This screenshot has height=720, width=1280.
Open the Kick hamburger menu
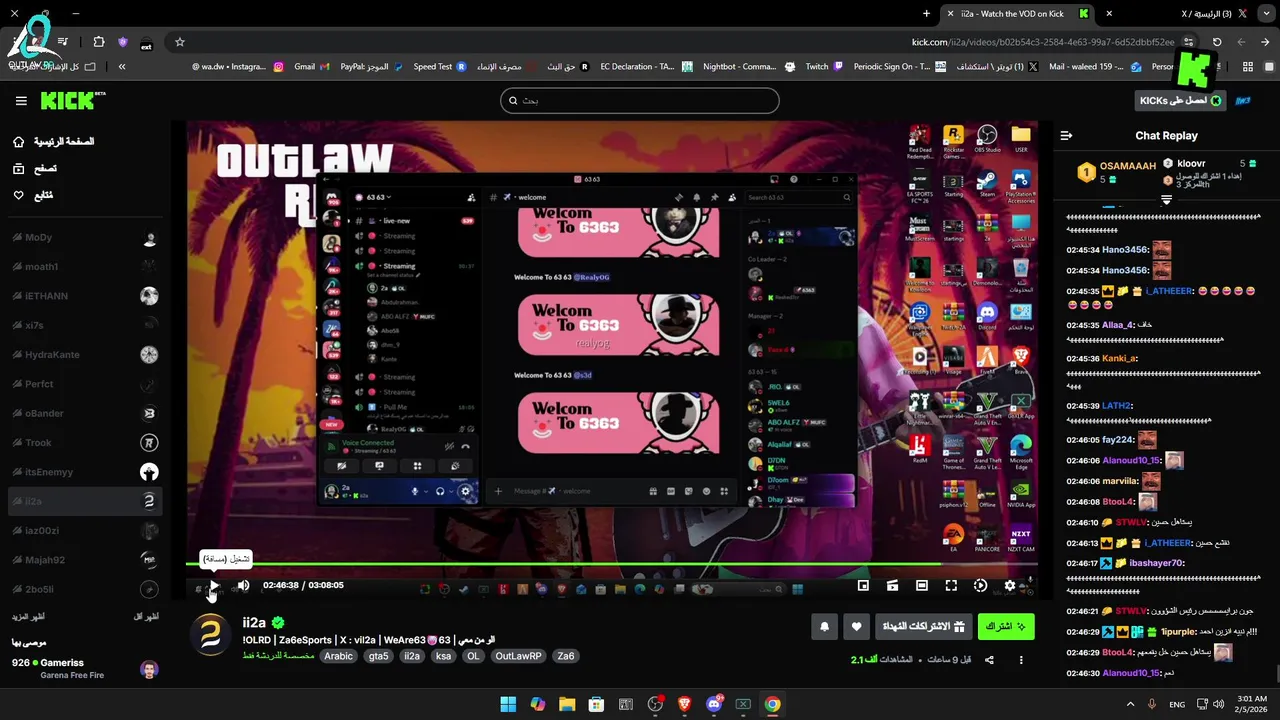point(21,101)
